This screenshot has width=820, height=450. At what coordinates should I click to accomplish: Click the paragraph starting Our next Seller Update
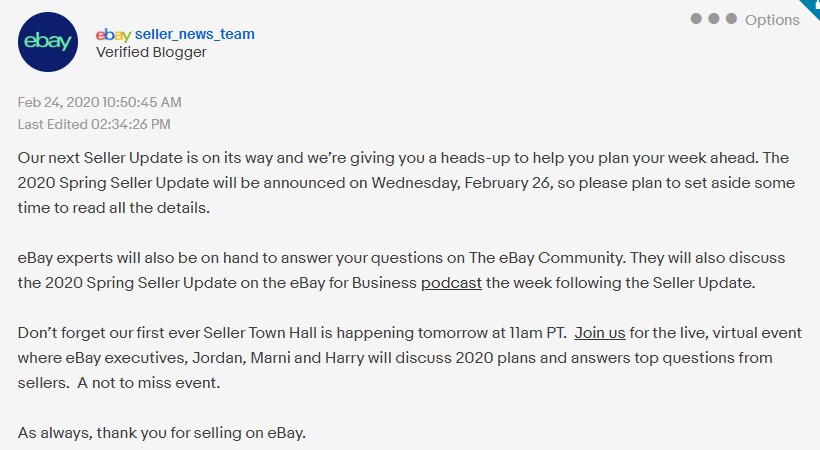[x=406, y=183]
